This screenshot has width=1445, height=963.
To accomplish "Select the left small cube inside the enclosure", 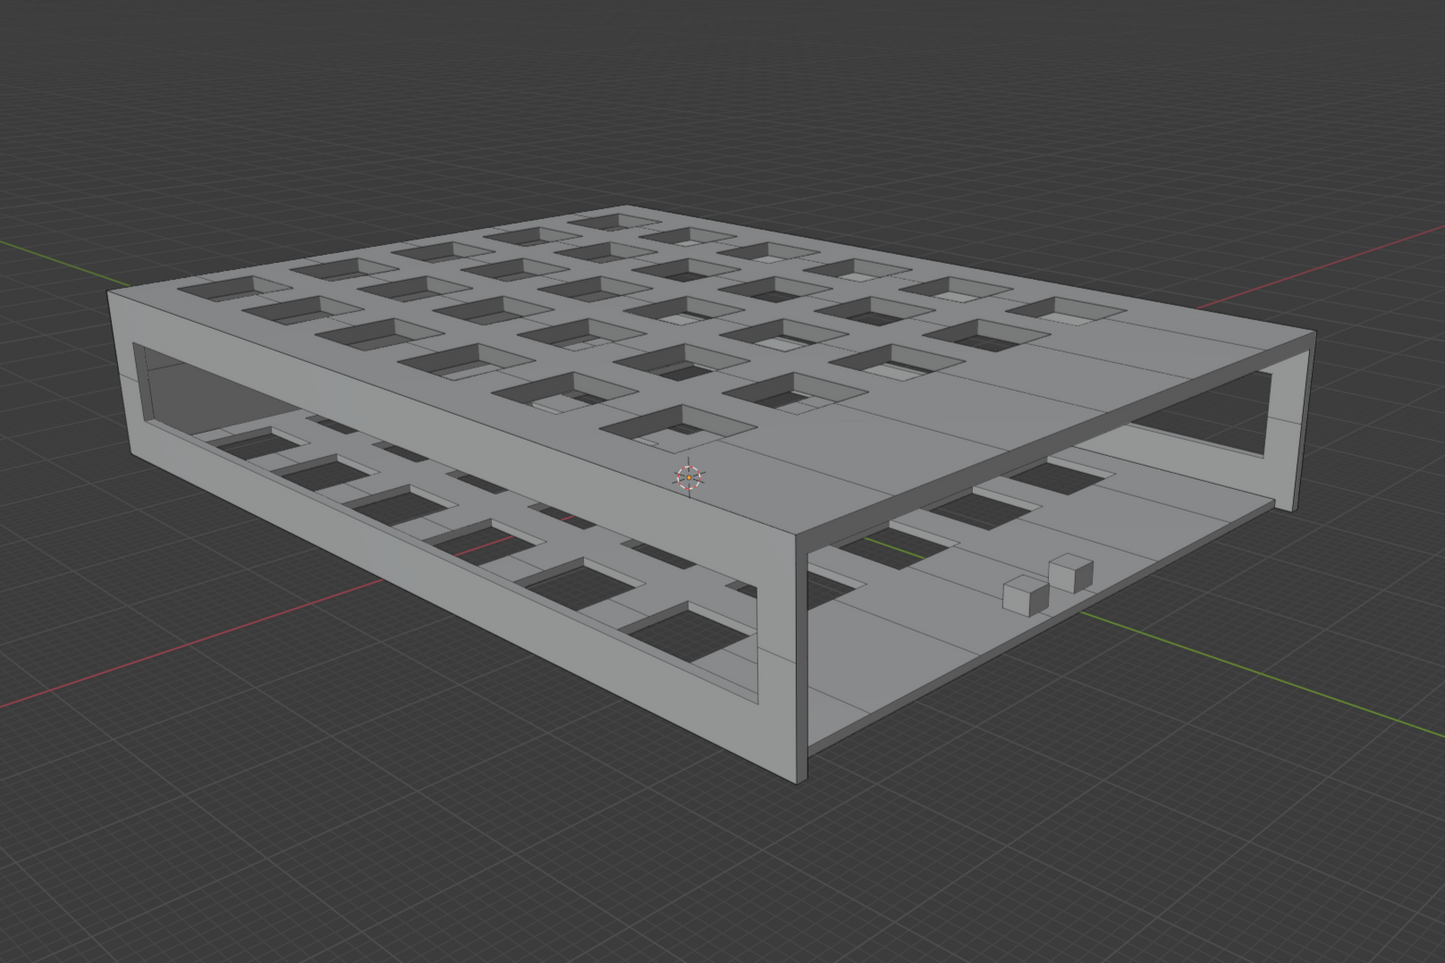I will (1025, 595).
